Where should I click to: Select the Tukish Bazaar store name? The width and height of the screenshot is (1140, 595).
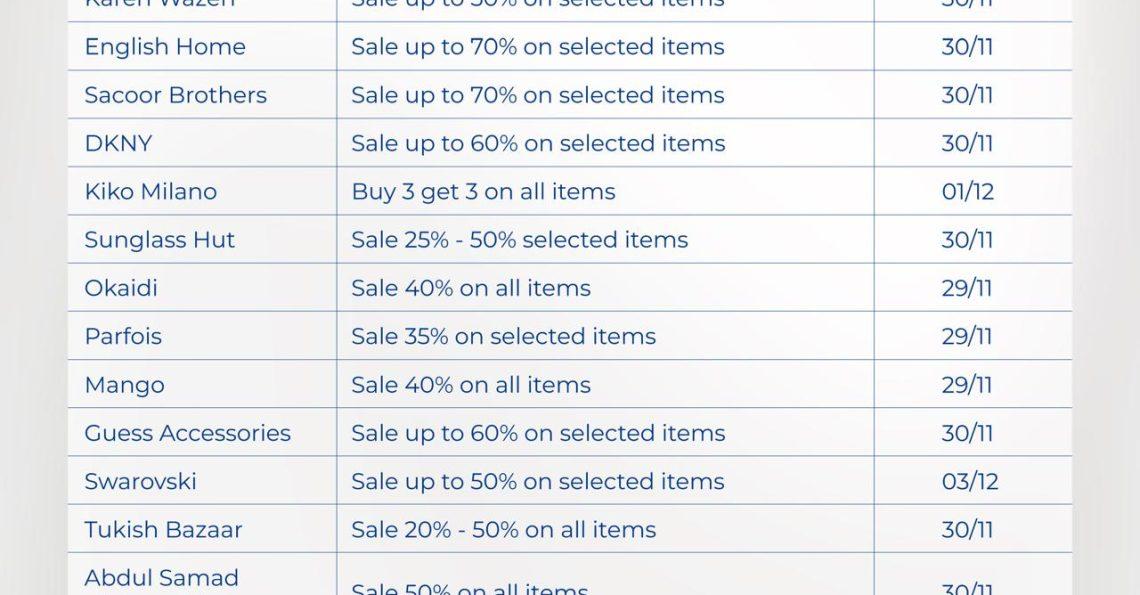163,529
